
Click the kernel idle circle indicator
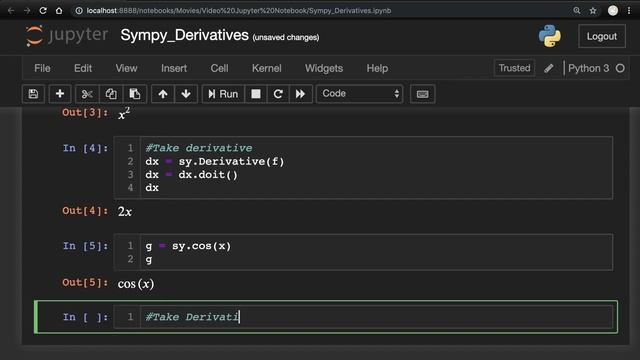620,68
